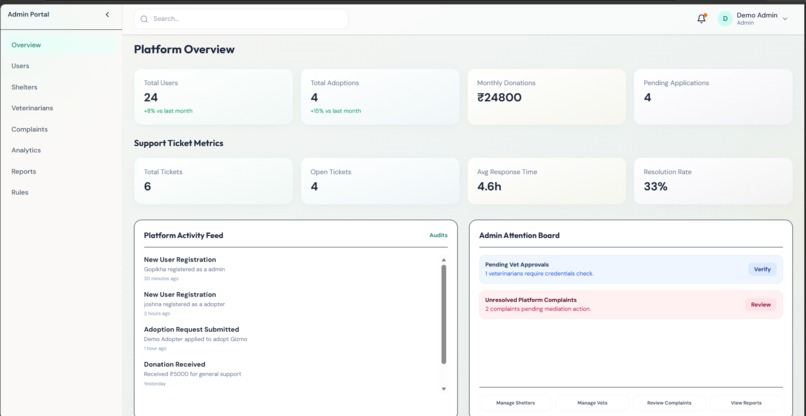This screenshot has height=416, width=806.
Task: Click Review for Unresolved Platform Complaints
Action: pos(761,304)
